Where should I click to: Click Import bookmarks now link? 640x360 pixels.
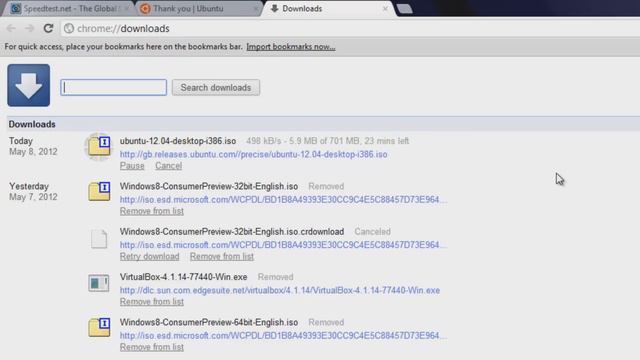291,47
